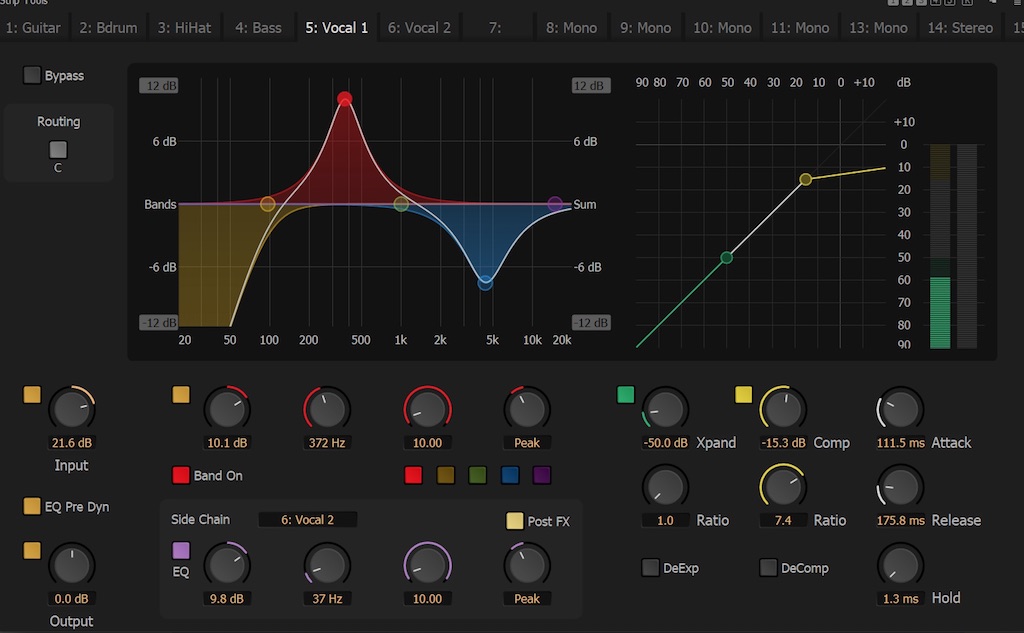Click the 372 Hz frequency value field
The height and width of the screenshot is (633, 1024).
[329, 443]
